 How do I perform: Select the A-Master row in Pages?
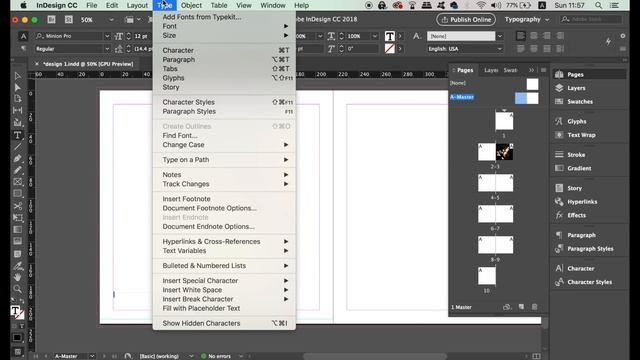point(494,97)
